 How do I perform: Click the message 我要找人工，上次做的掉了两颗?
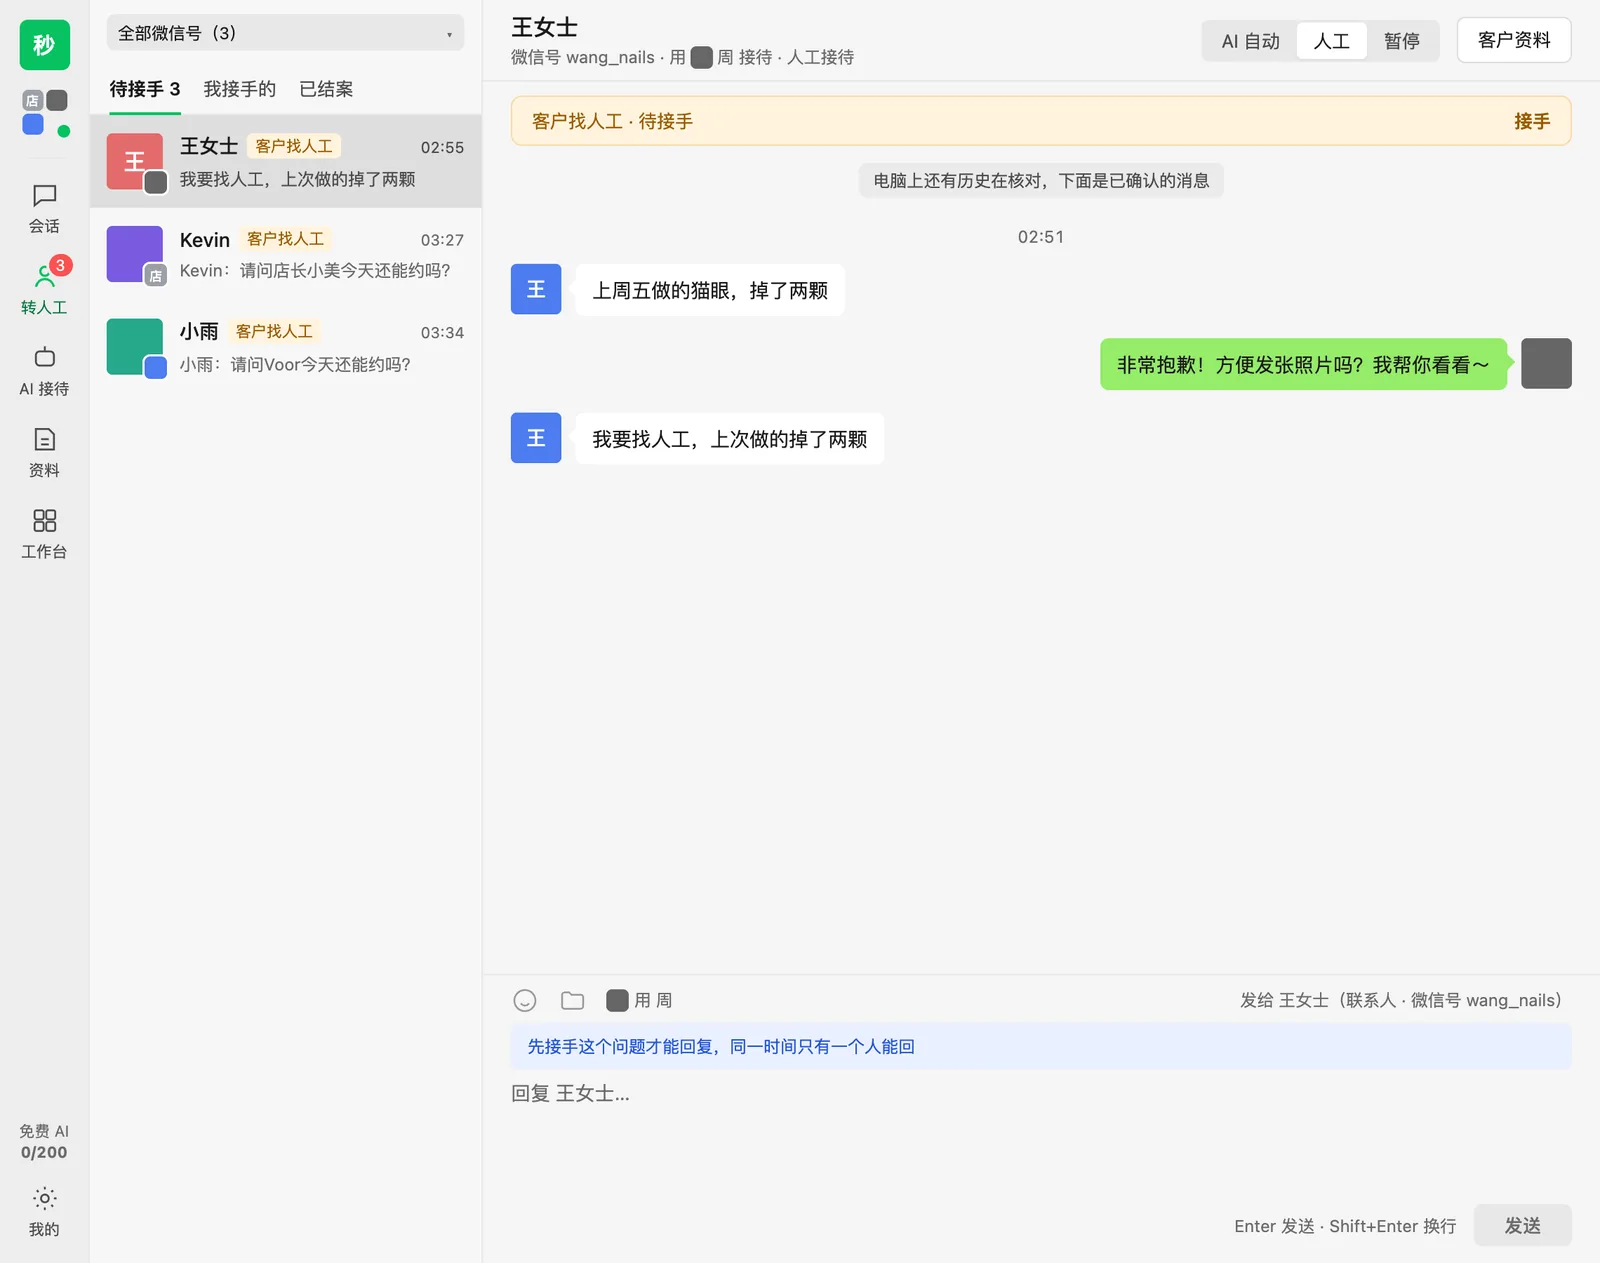coord(729,438)
